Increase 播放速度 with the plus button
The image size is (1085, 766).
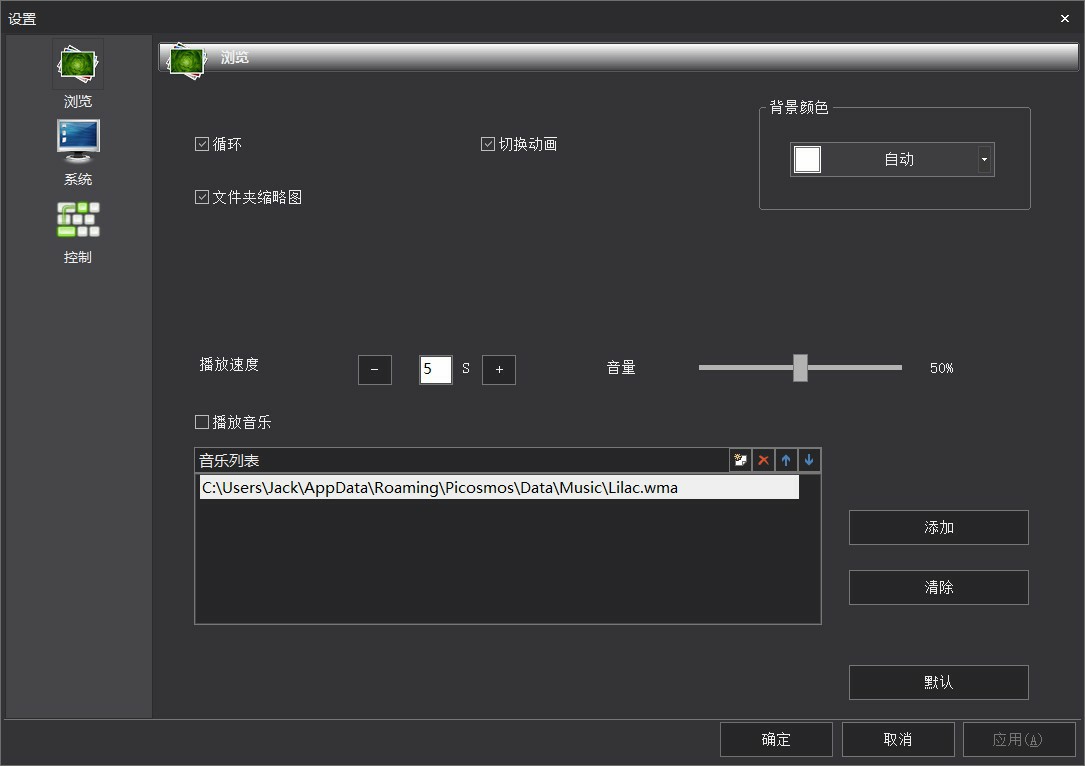tap(499, 369)
